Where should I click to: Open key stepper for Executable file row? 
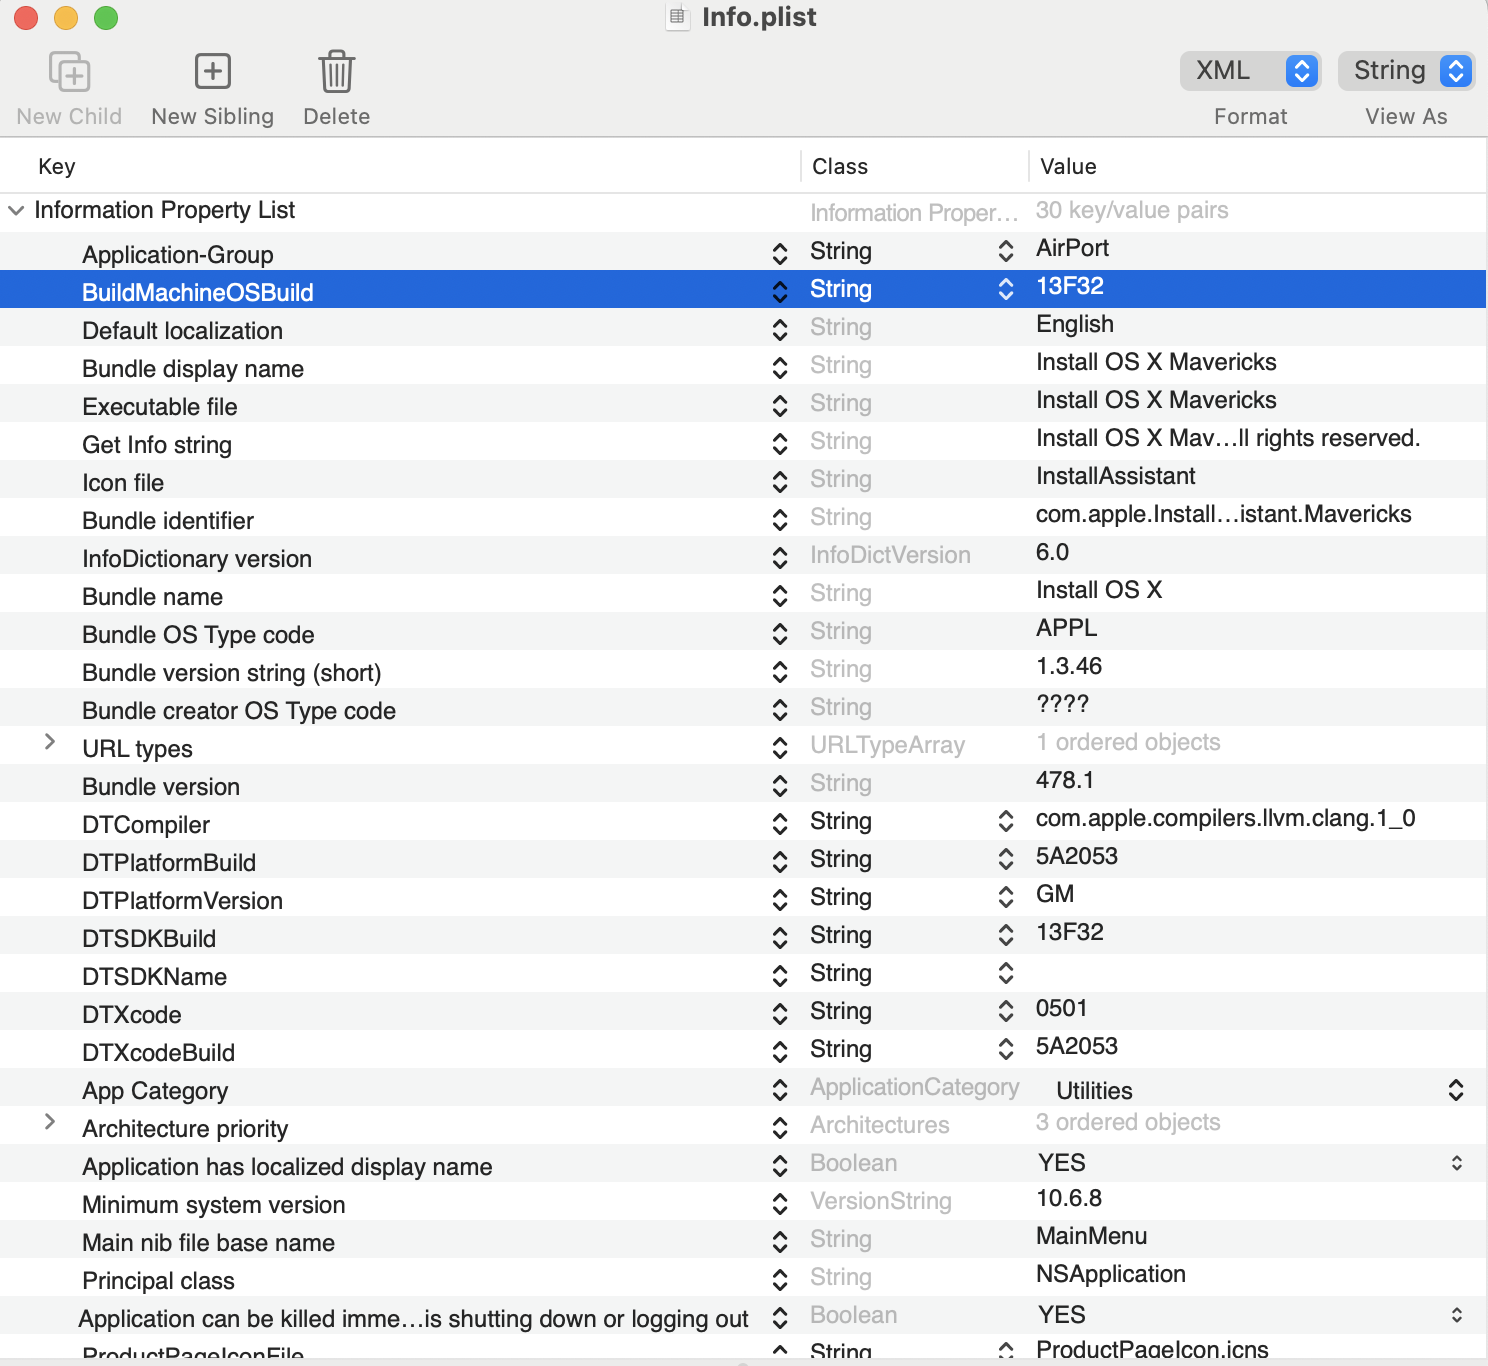pos(780,406)
